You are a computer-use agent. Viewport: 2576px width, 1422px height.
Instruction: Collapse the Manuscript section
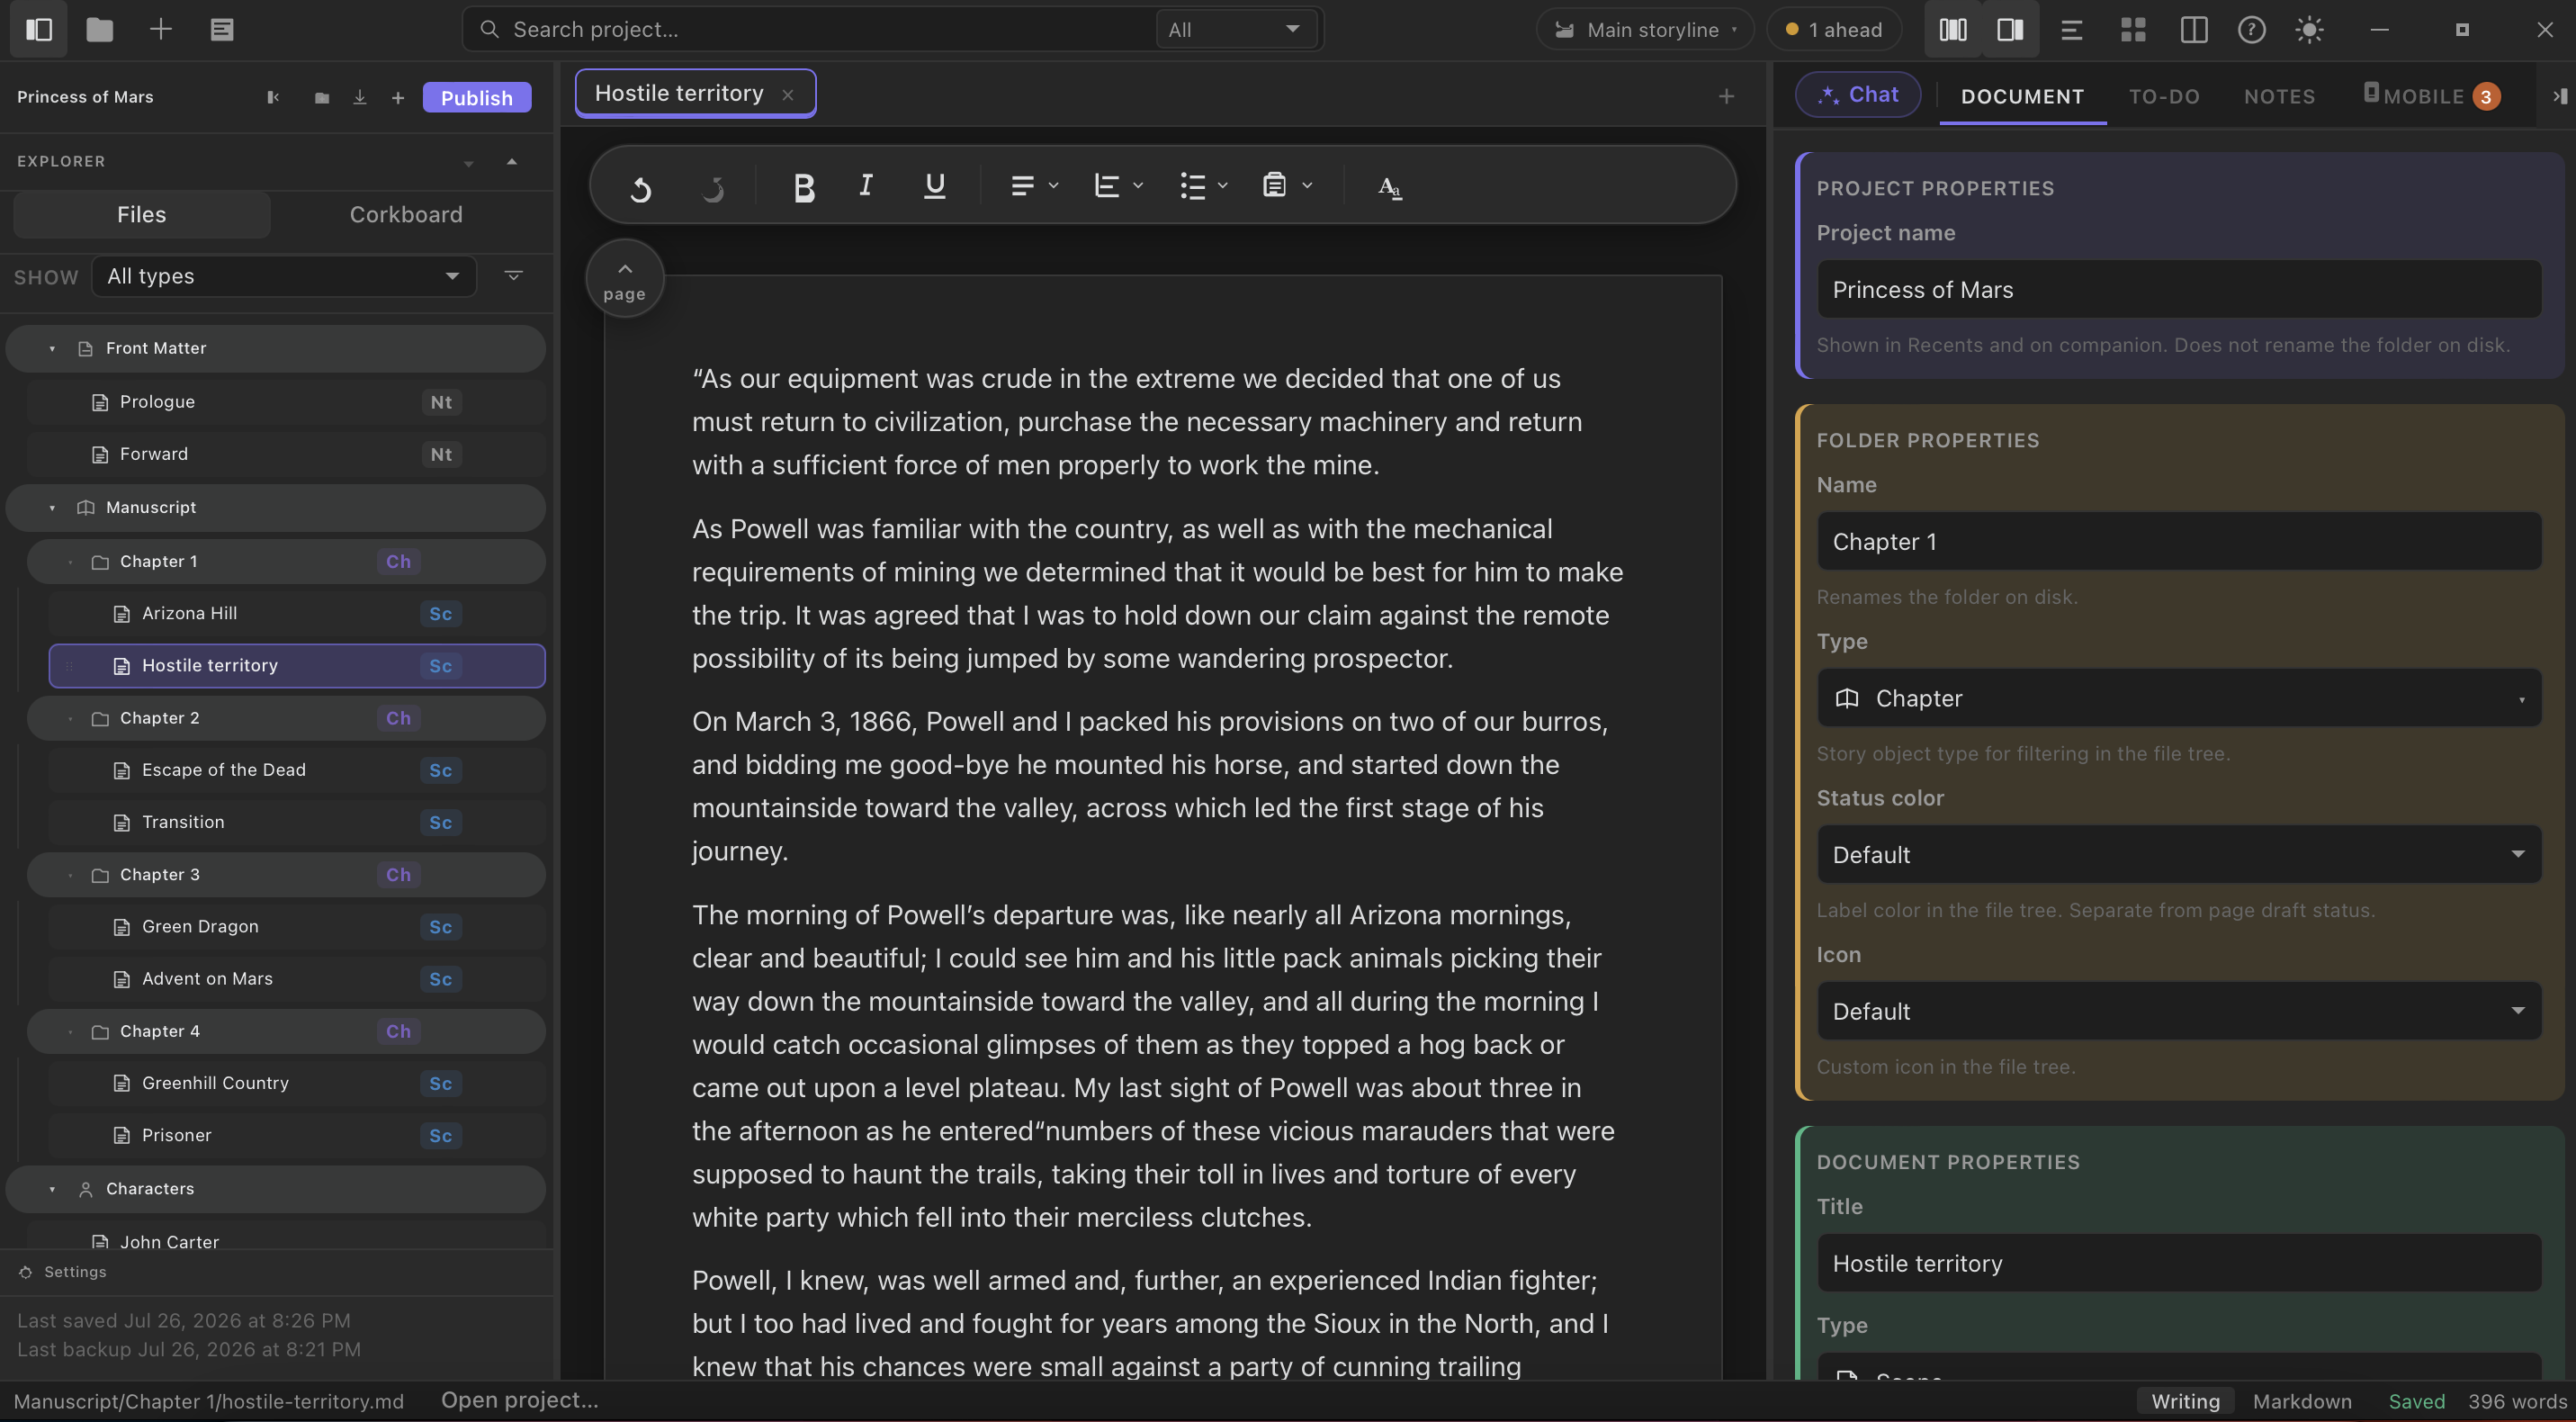(x=52, y=508)
